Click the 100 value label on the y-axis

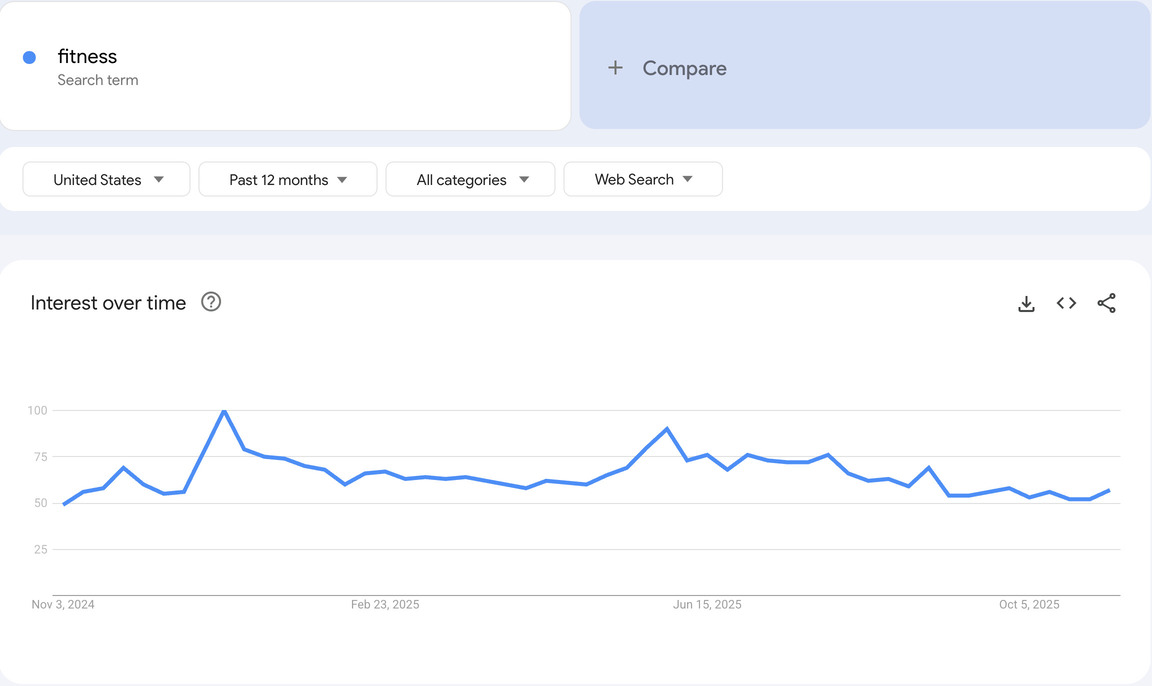(37, 410)
